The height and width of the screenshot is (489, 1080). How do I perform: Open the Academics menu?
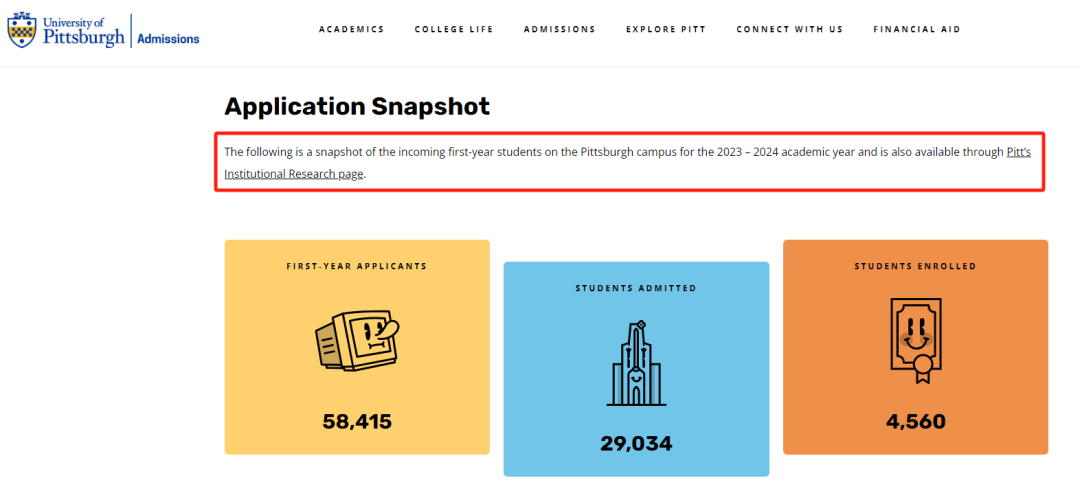pyautogui.click(x=351, y=30)
